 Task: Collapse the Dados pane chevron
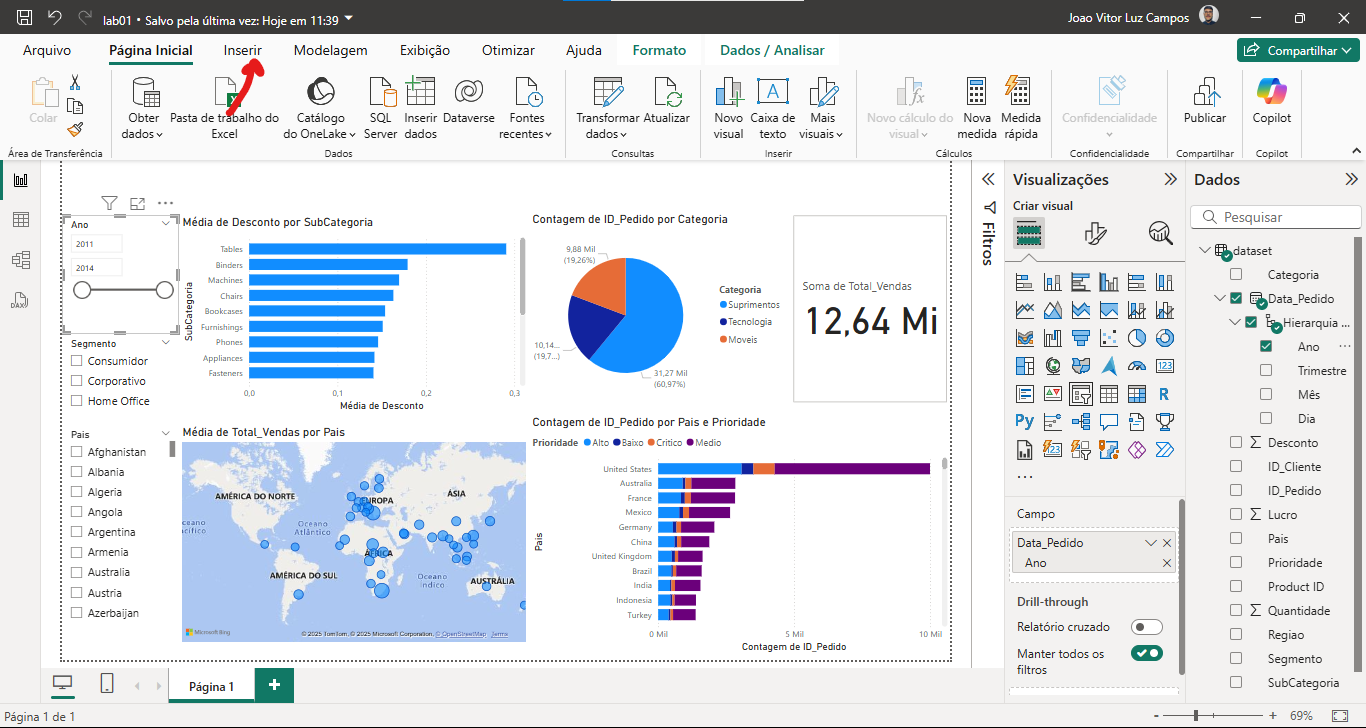pyautogui.click(x=1351, y=180)
